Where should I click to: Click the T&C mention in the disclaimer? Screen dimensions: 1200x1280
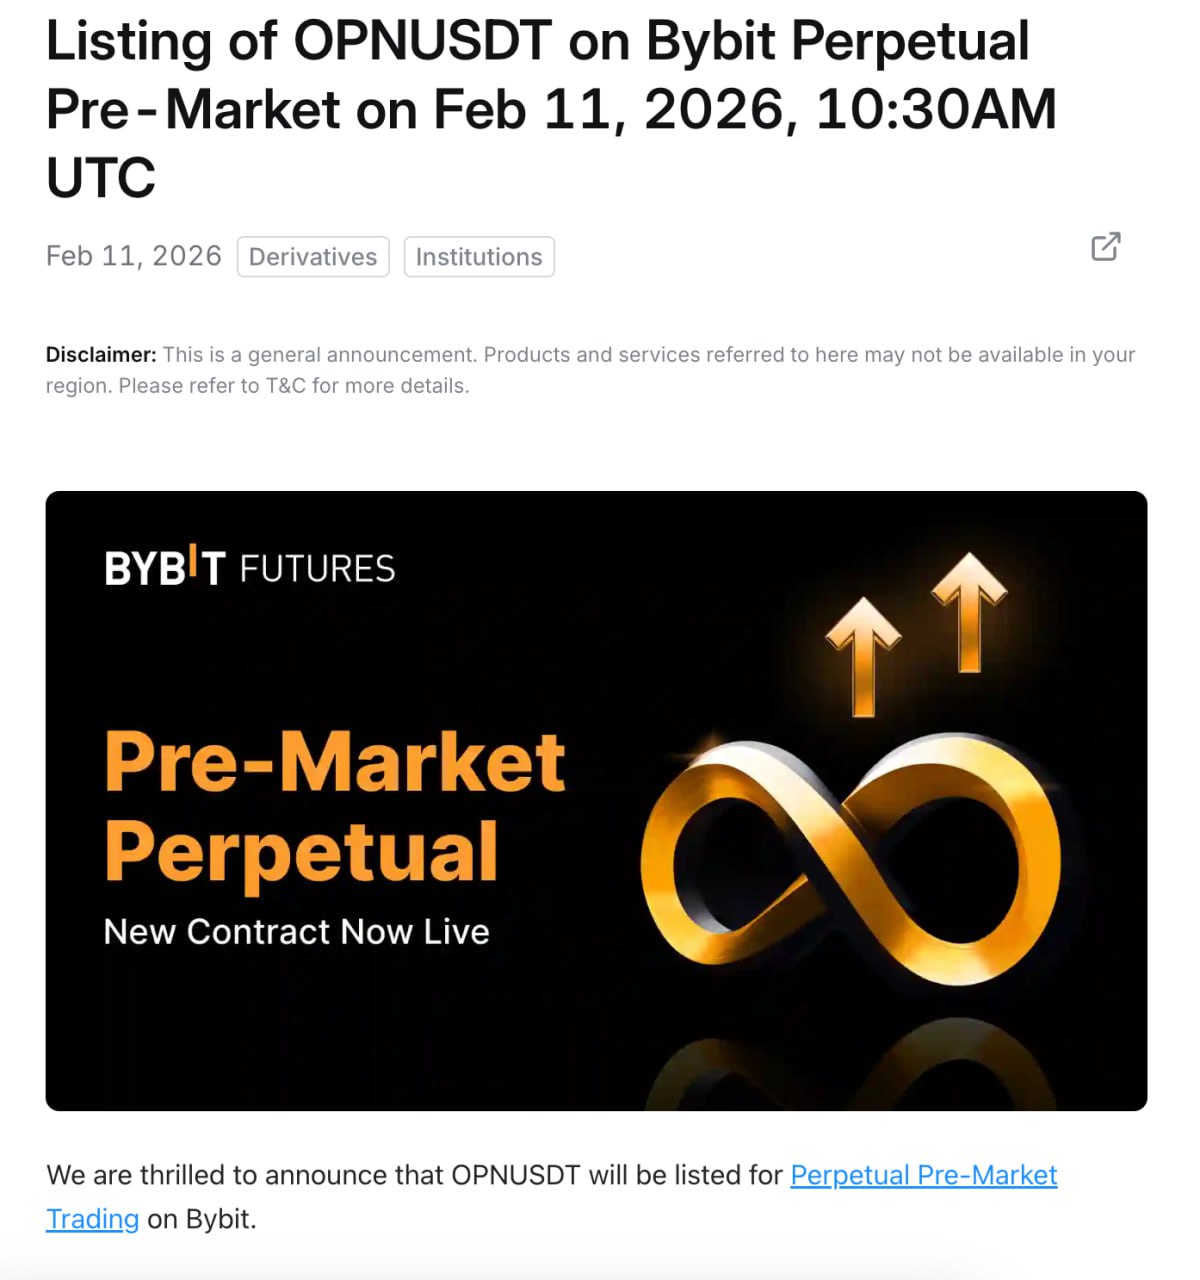(x=285, y=386)
